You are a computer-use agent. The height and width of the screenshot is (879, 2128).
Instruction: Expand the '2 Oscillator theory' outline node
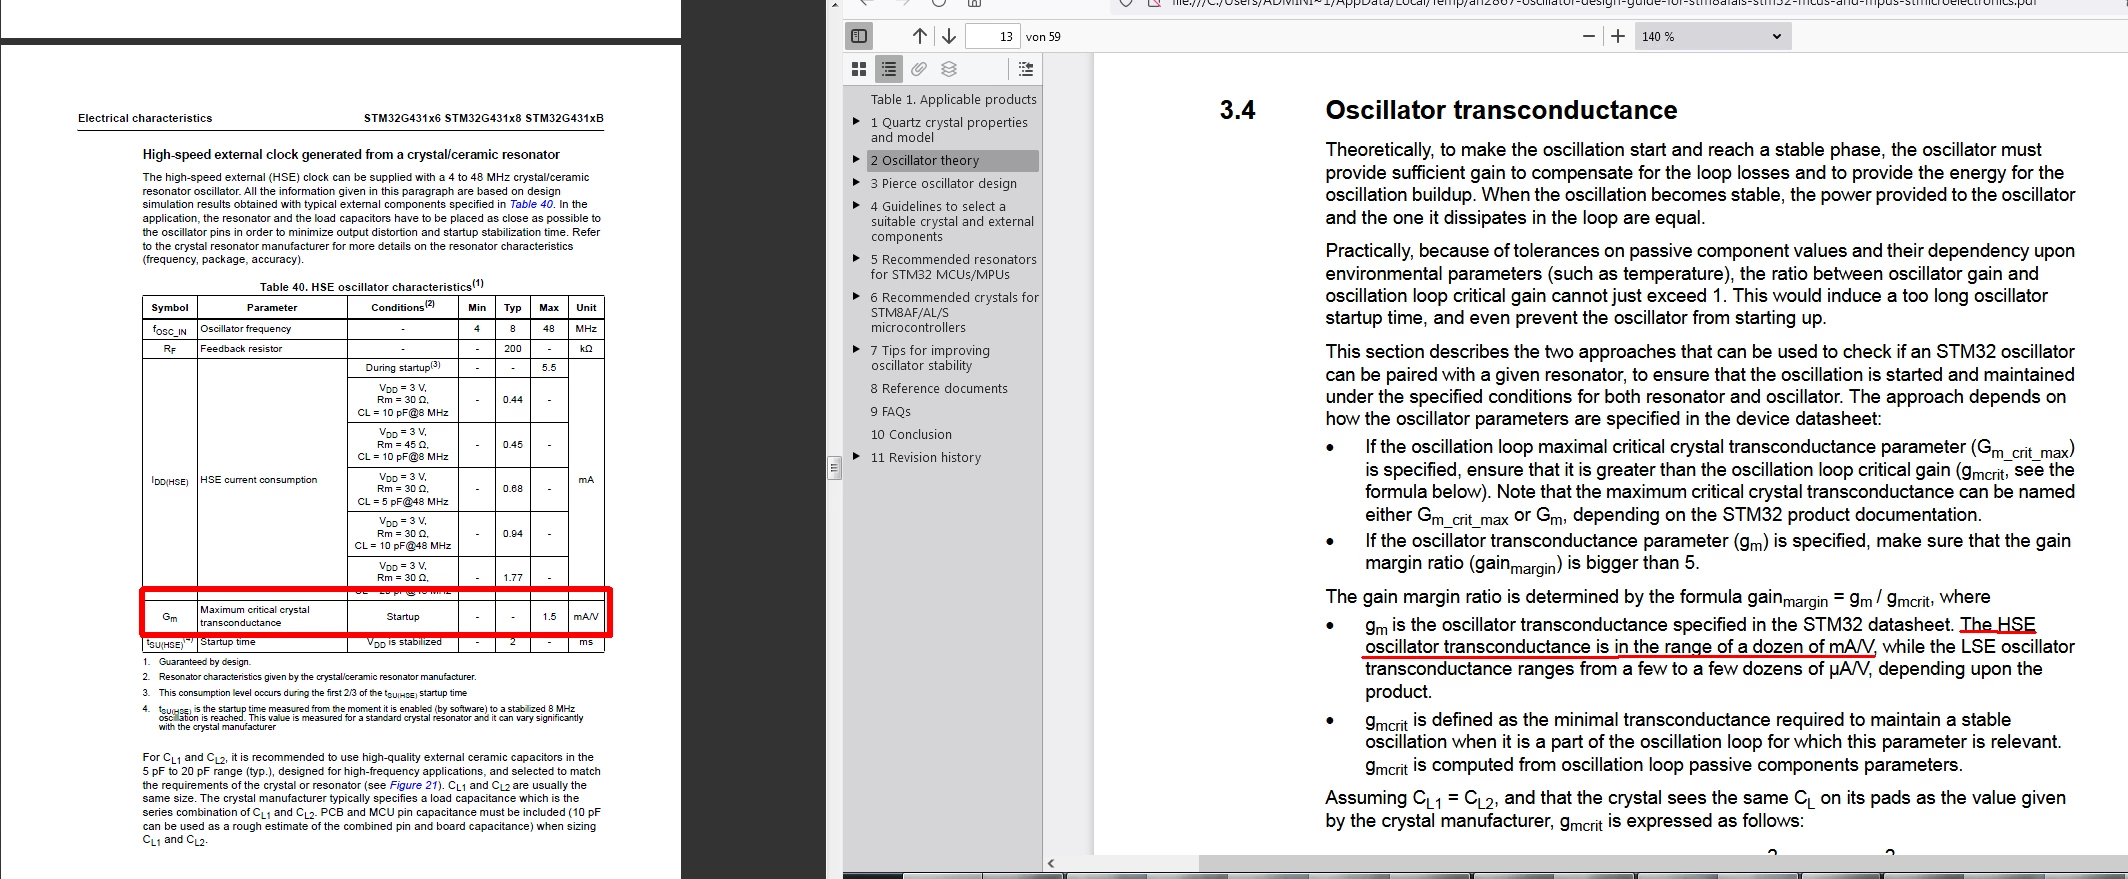856,159
